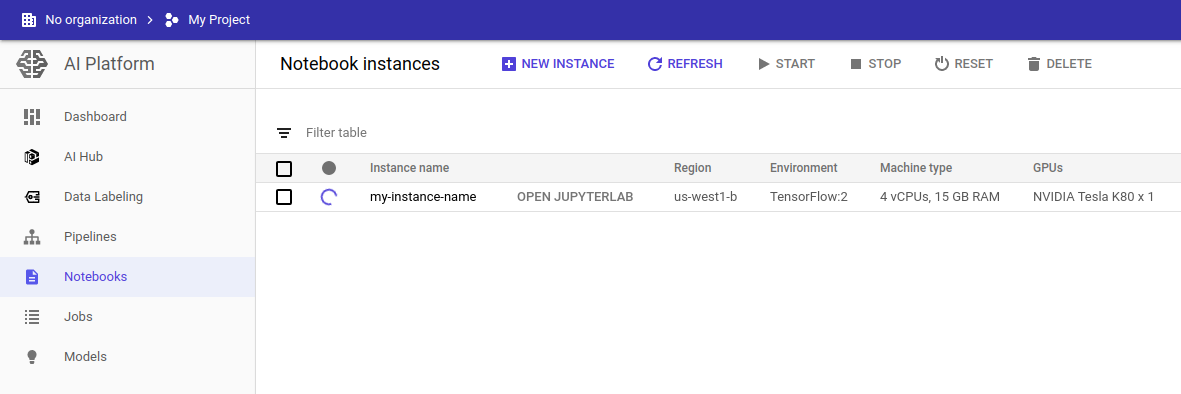Viewport: 1181px width, 394px height.
Task: Open the Dashboard menu item
Action: click(128, 117)
